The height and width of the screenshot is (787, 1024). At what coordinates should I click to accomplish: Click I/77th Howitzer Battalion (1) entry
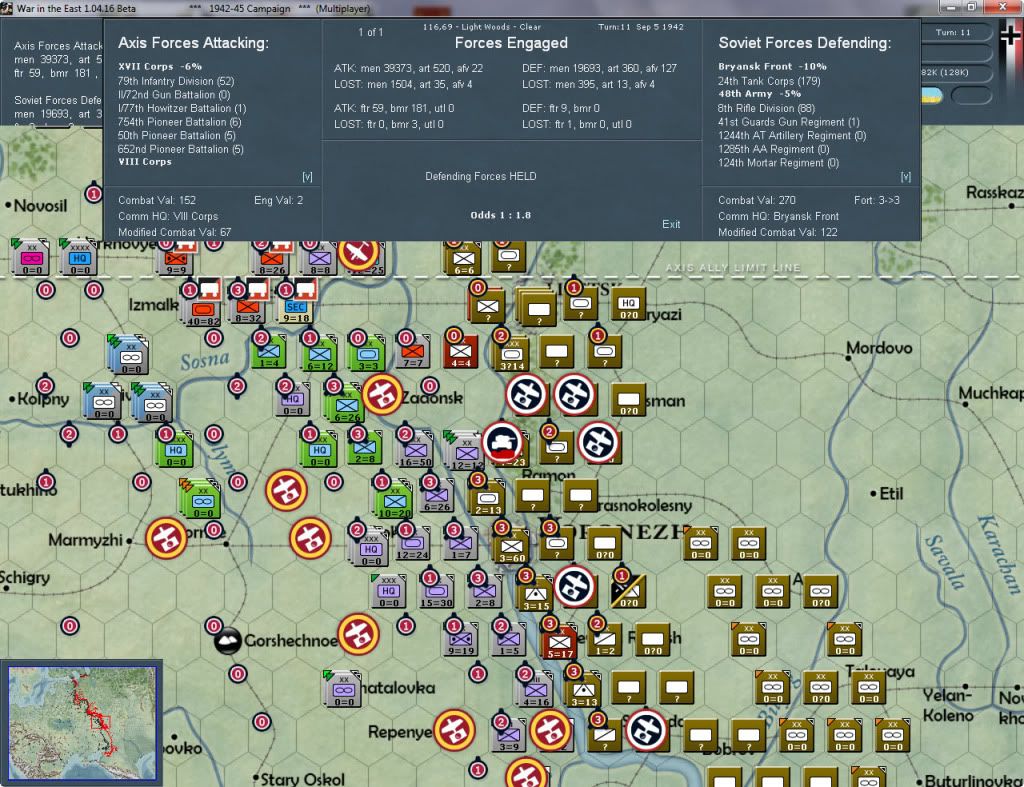[182, 108]
